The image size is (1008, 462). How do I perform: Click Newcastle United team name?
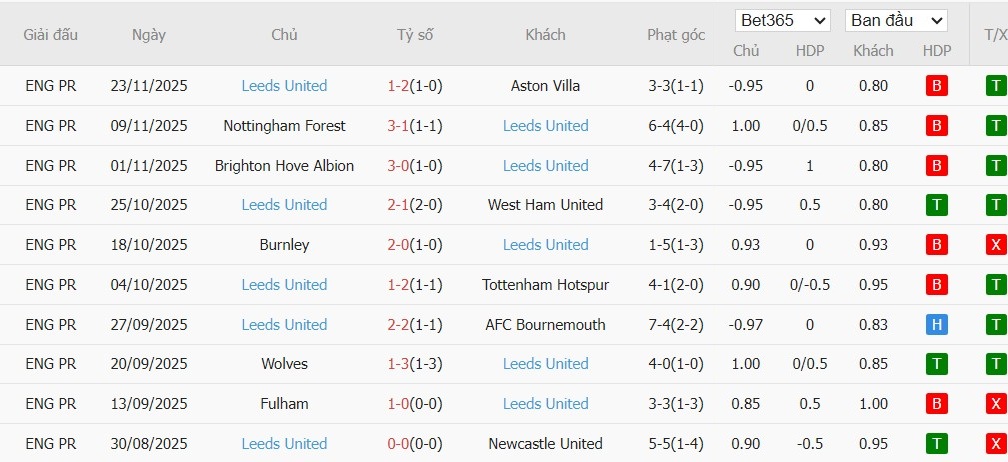click(x=545, y=443)
